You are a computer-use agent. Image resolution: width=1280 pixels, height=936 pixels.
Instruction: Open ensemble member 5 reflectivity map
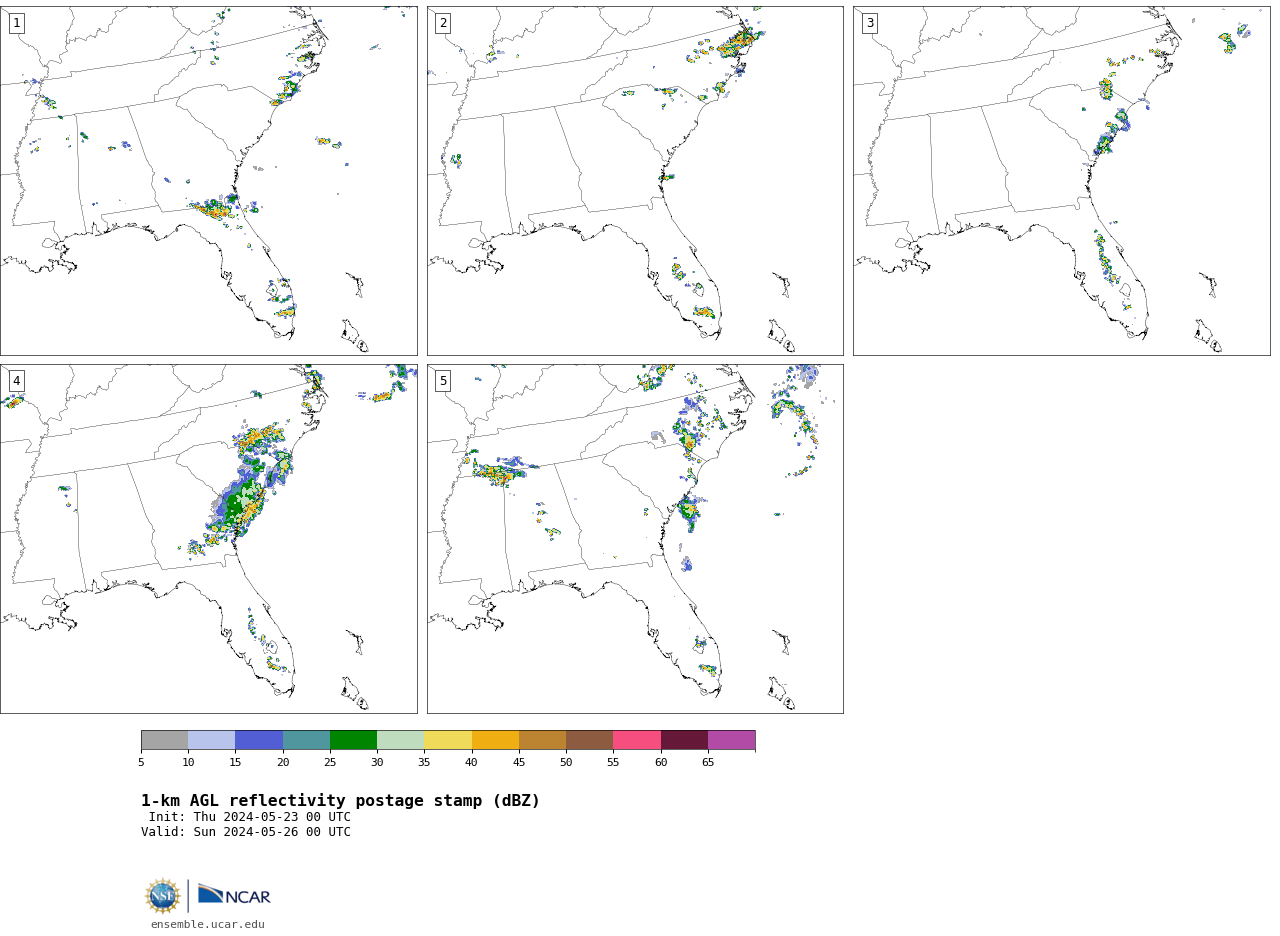point(635,539)
